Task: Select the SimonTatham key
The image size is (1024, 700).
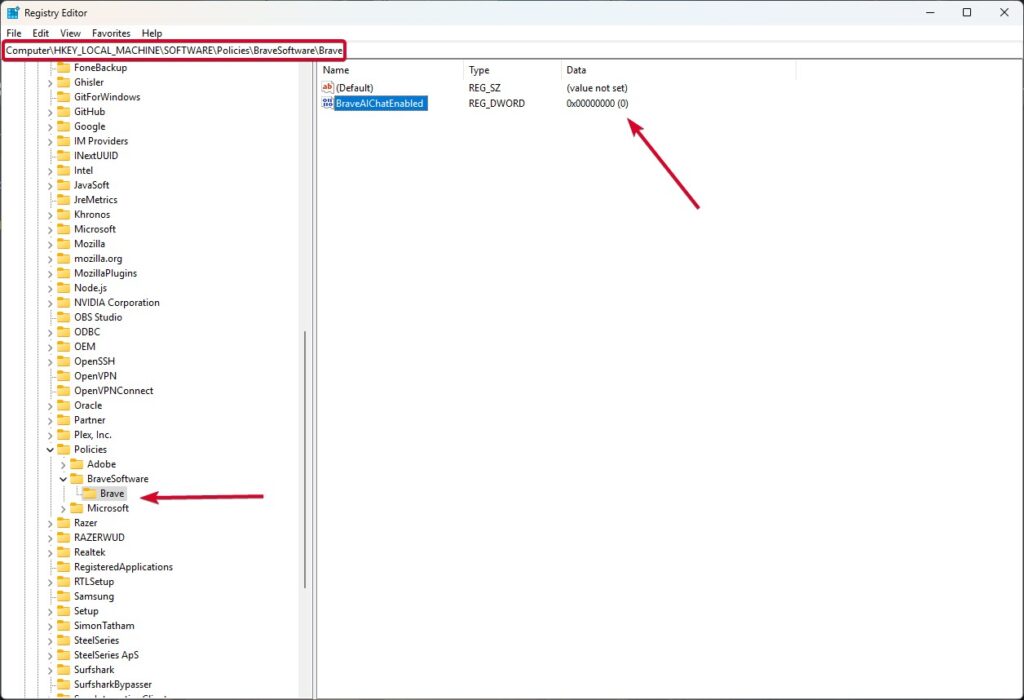Action: (104, 626)
